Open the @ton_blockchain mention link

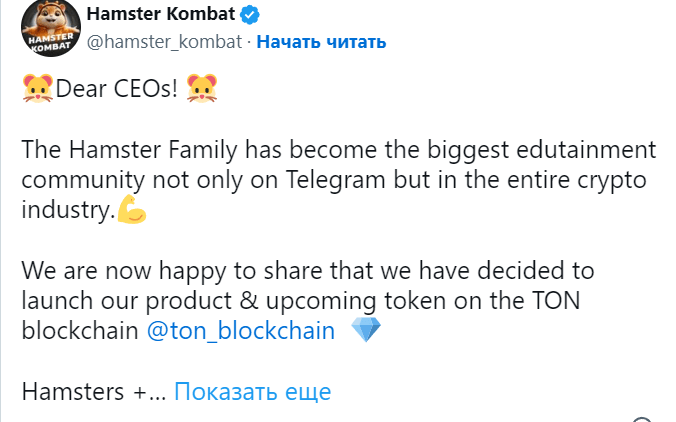tap(241, 331)
